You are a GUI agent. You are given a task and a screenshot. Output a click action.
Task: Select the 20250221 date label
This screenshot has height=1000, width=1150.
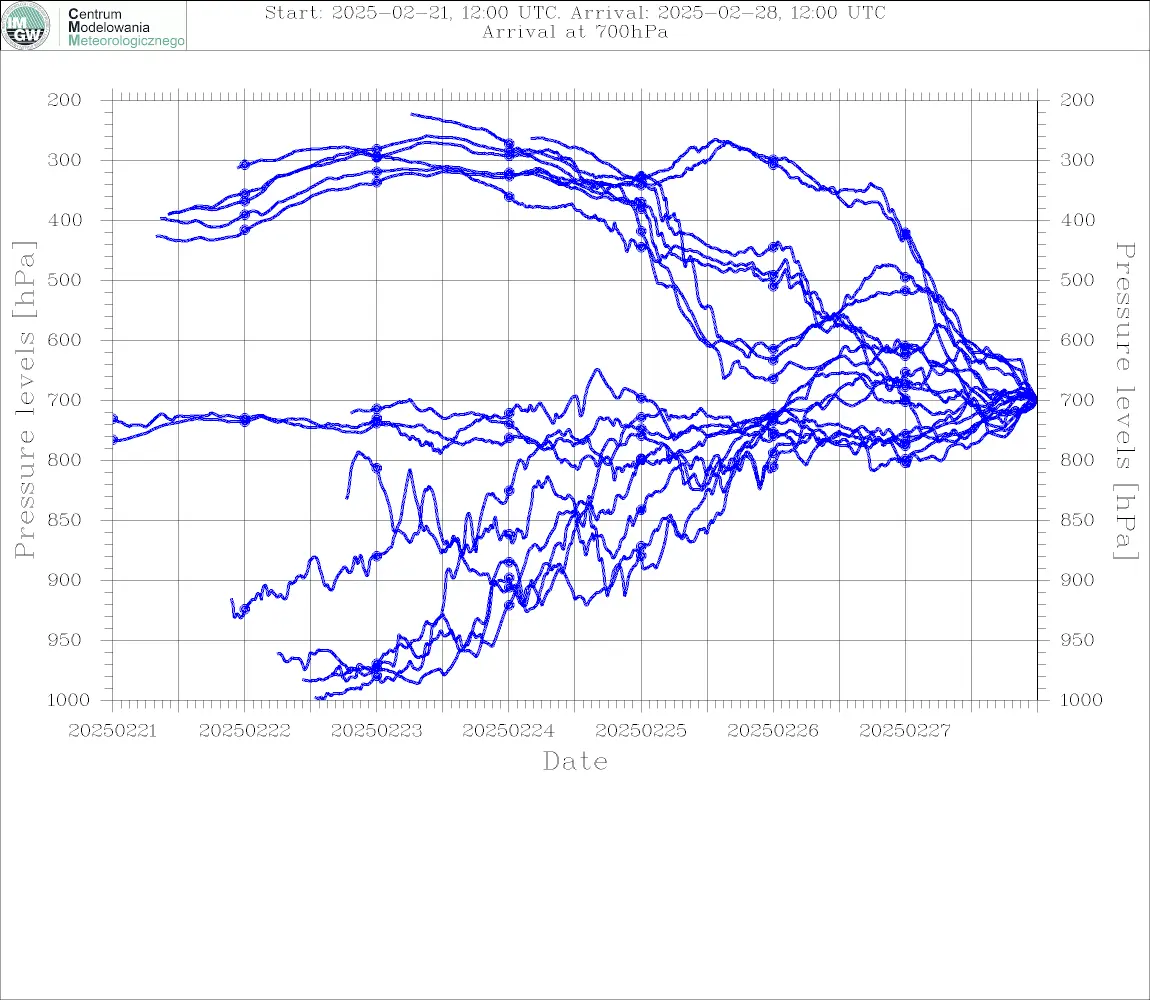pos(112,731)
